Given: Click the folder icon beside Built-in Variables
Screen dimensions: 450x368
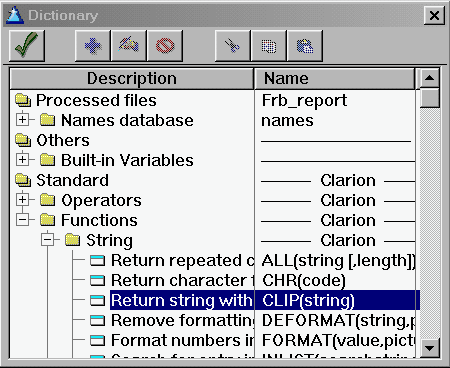Looking at the screenshot, I should (x=48, y=160).
